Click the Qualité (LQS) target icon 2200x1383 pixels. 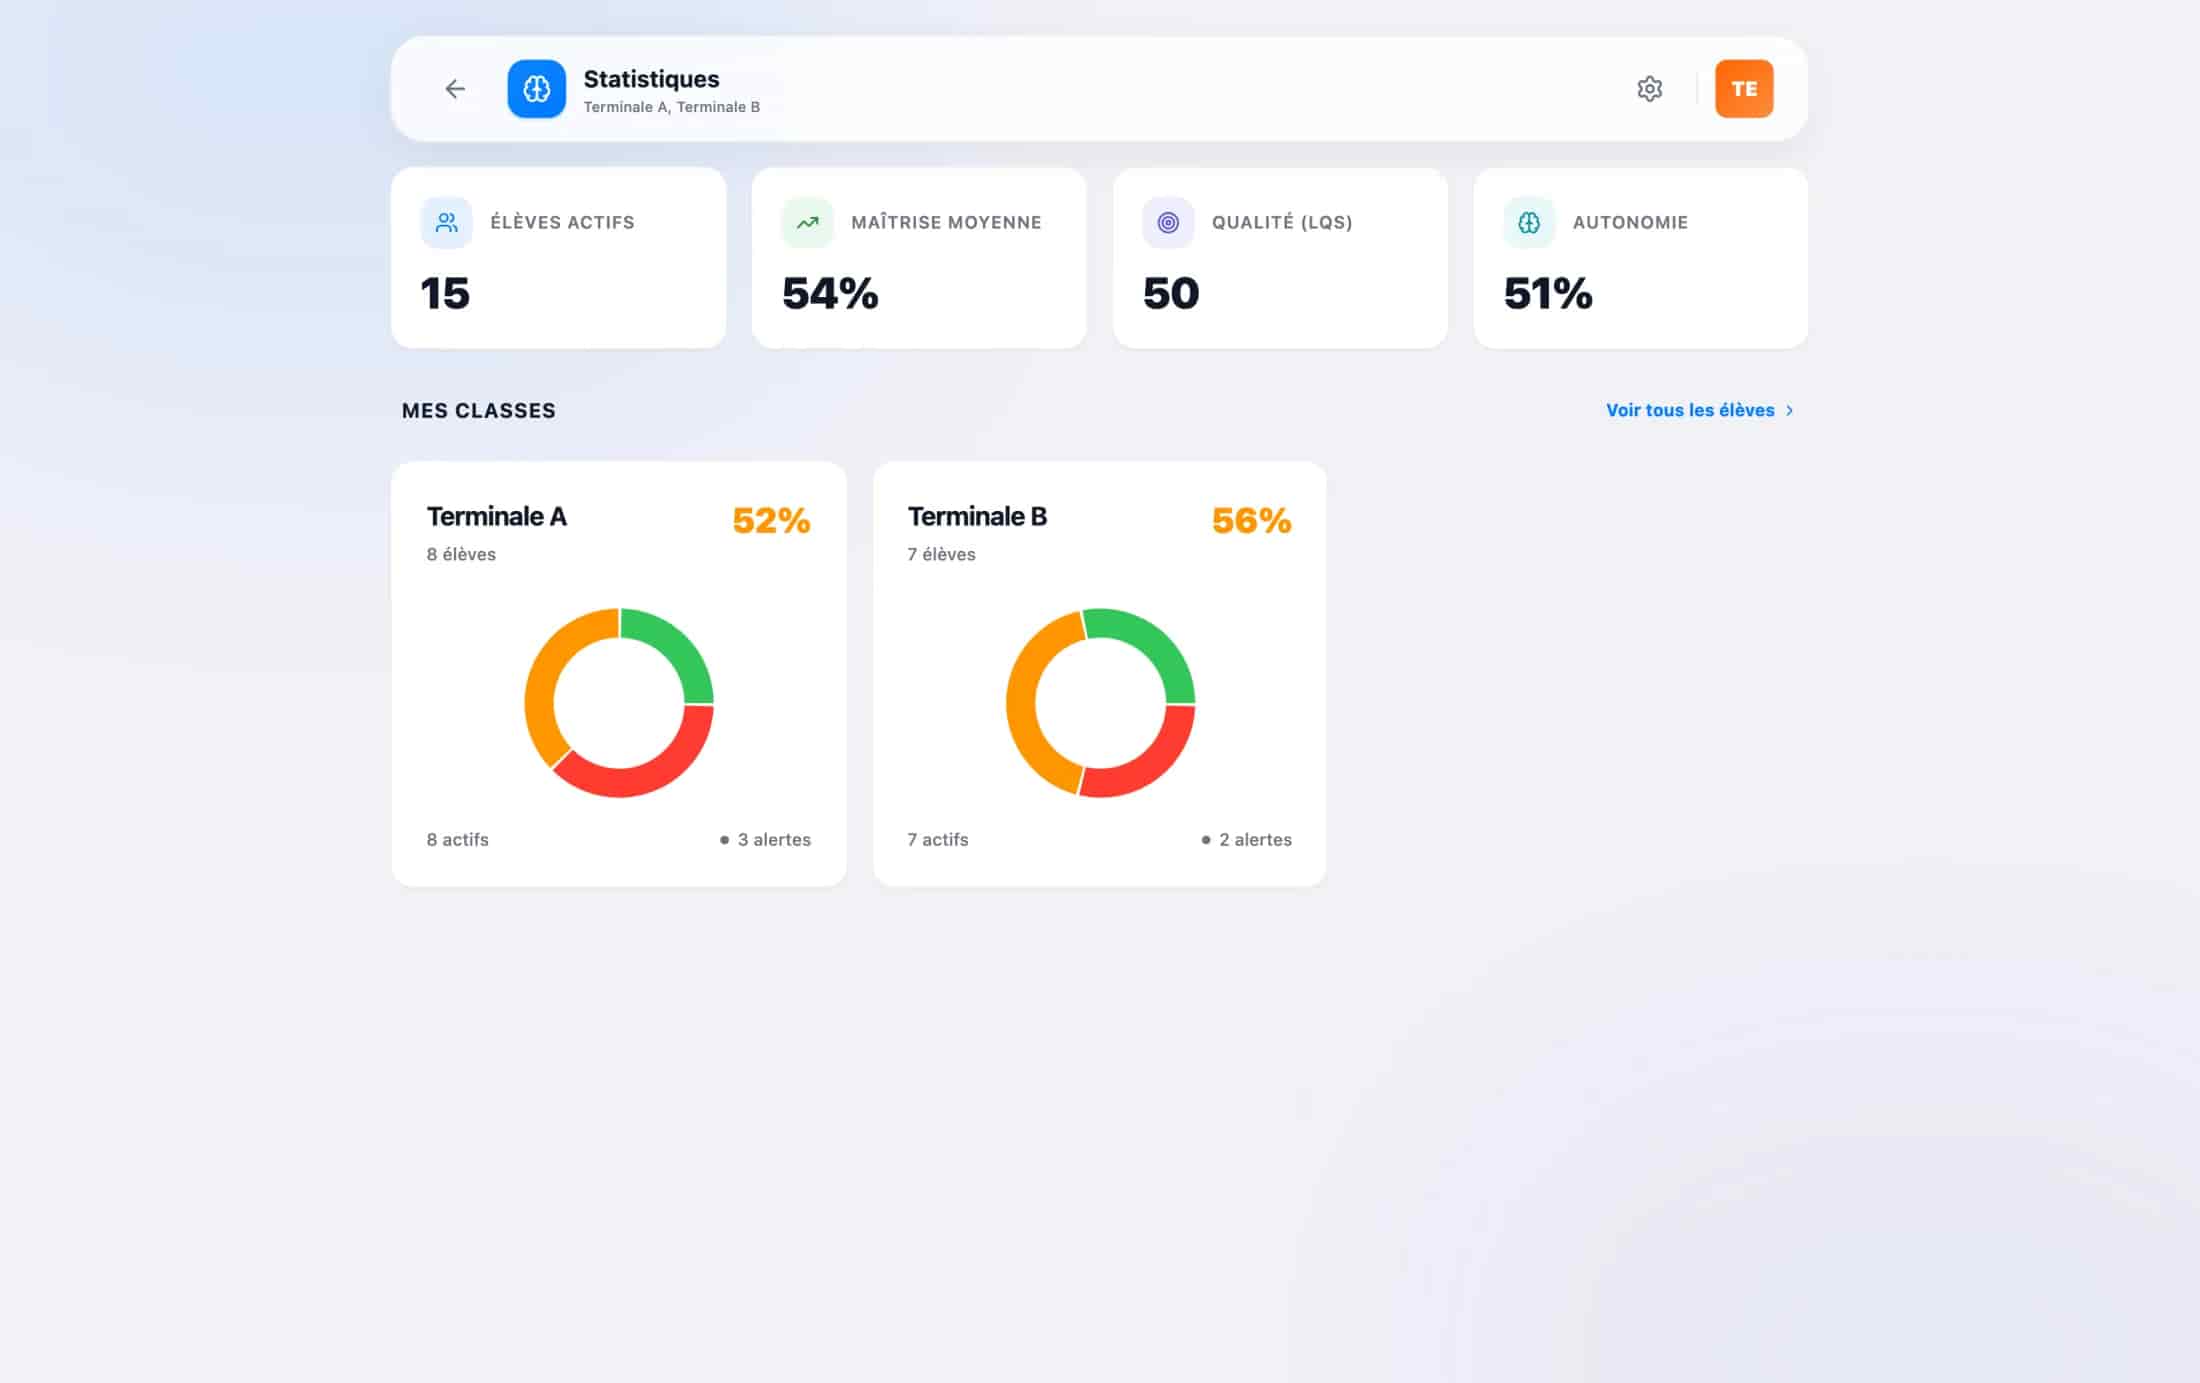pyautogui.click(x=1168, y=222)
